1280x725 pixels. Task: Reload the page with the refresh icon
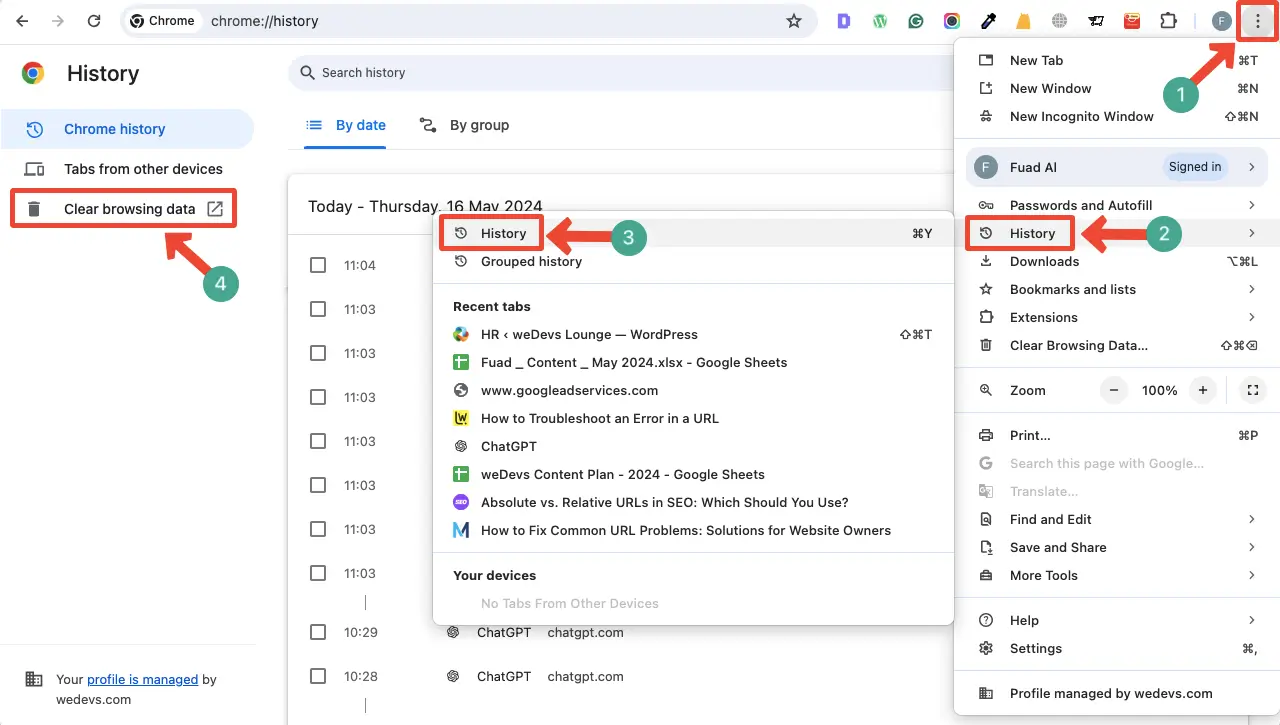click(x=94, y=21)
